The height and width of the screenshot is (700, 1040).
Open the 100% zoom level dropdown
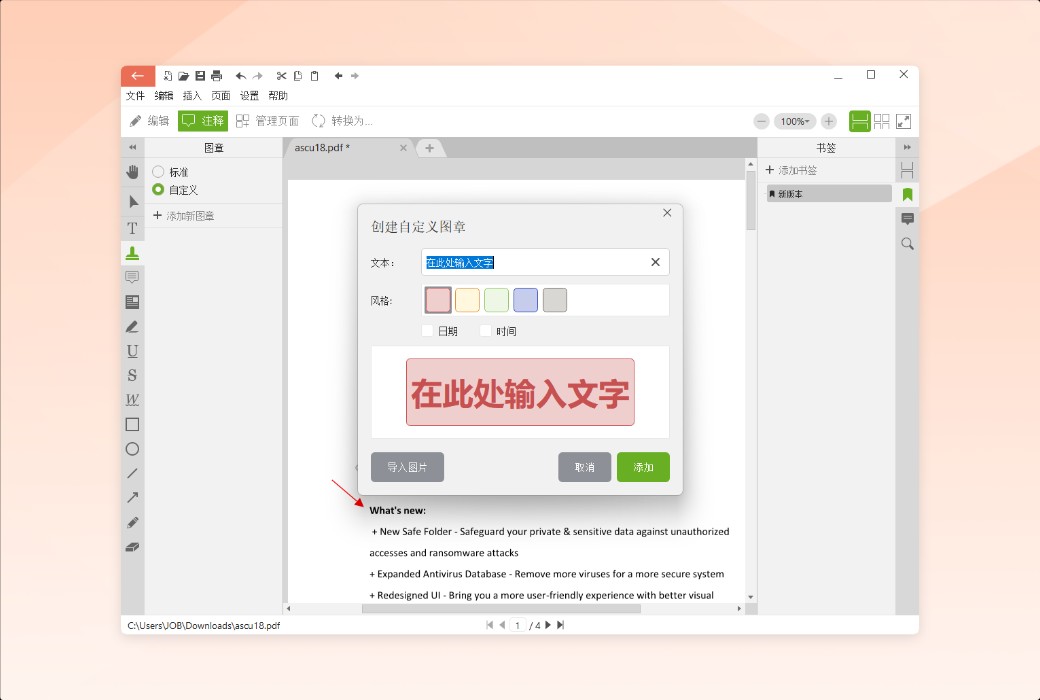pyautogui.click(x=795, y=120)
